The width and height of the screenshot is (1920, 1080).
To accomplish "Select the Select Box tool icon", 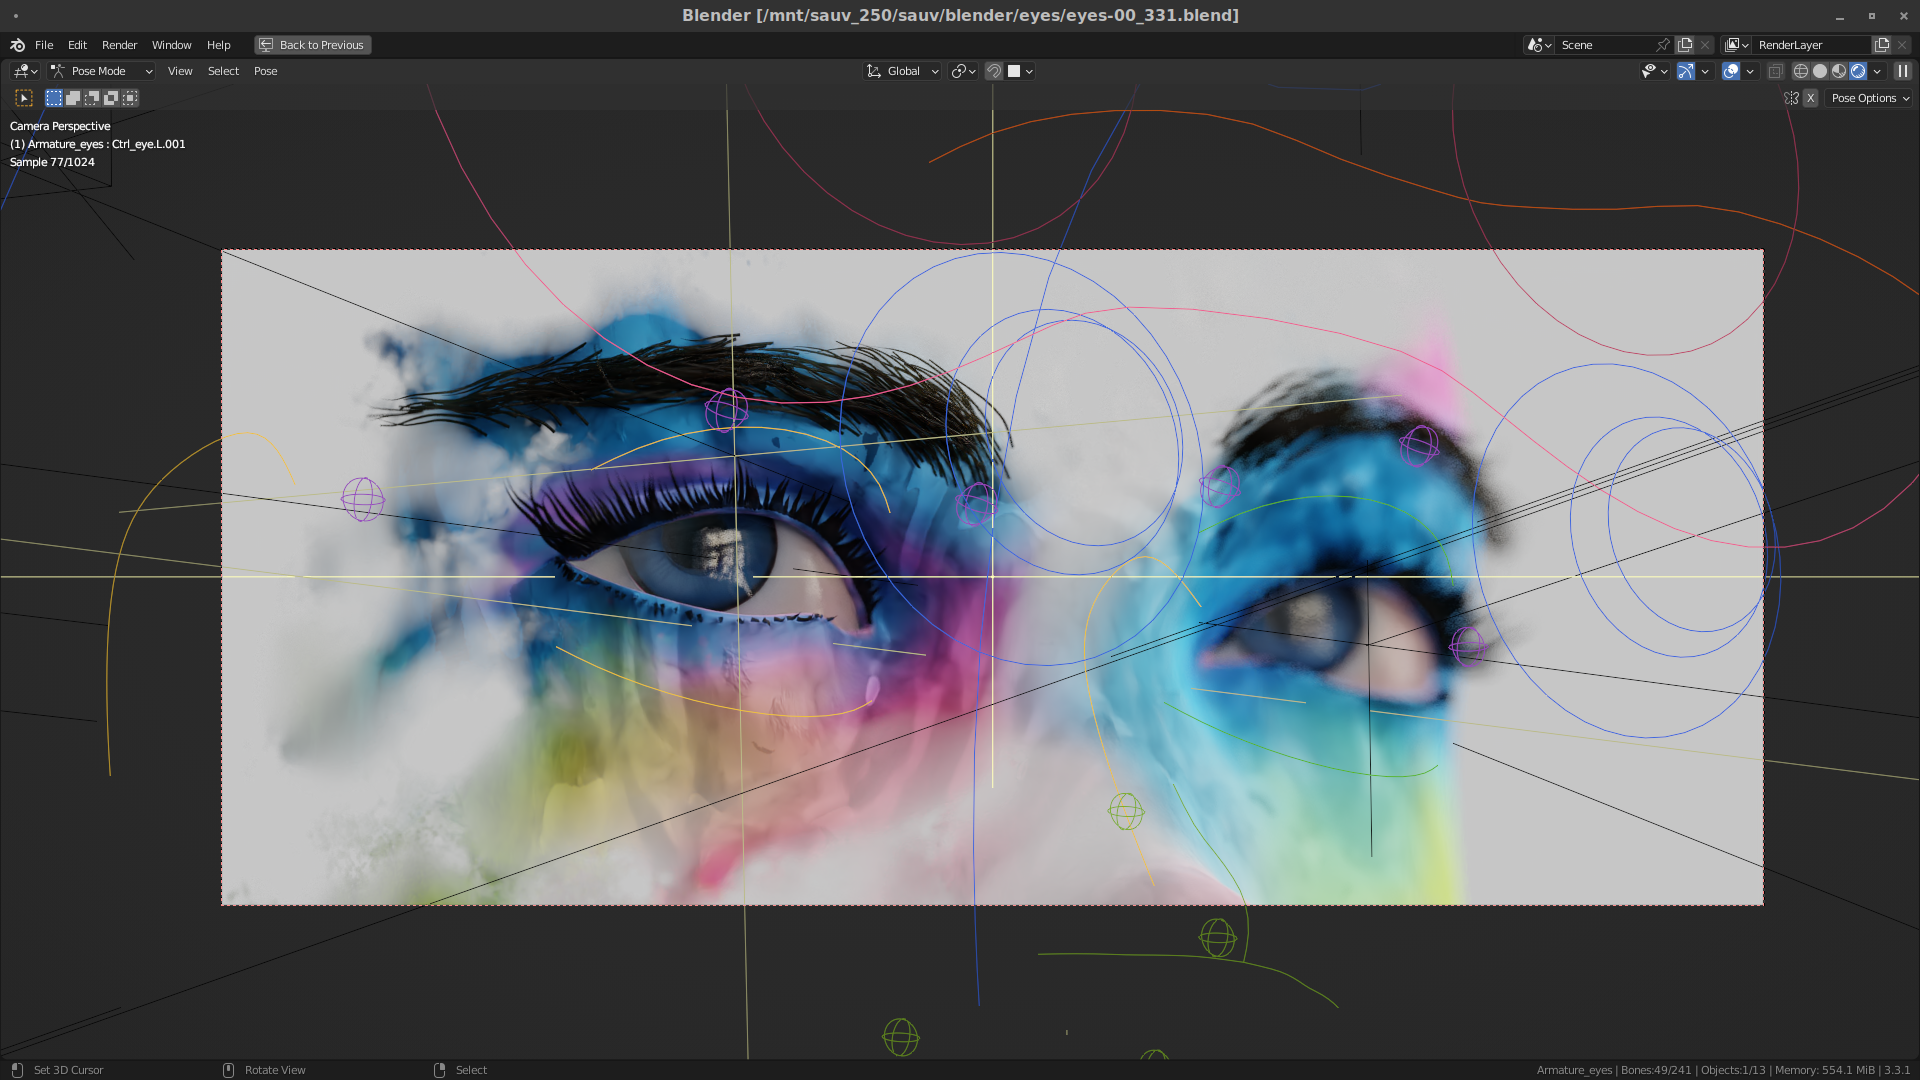I will click(x=24, y=98).
